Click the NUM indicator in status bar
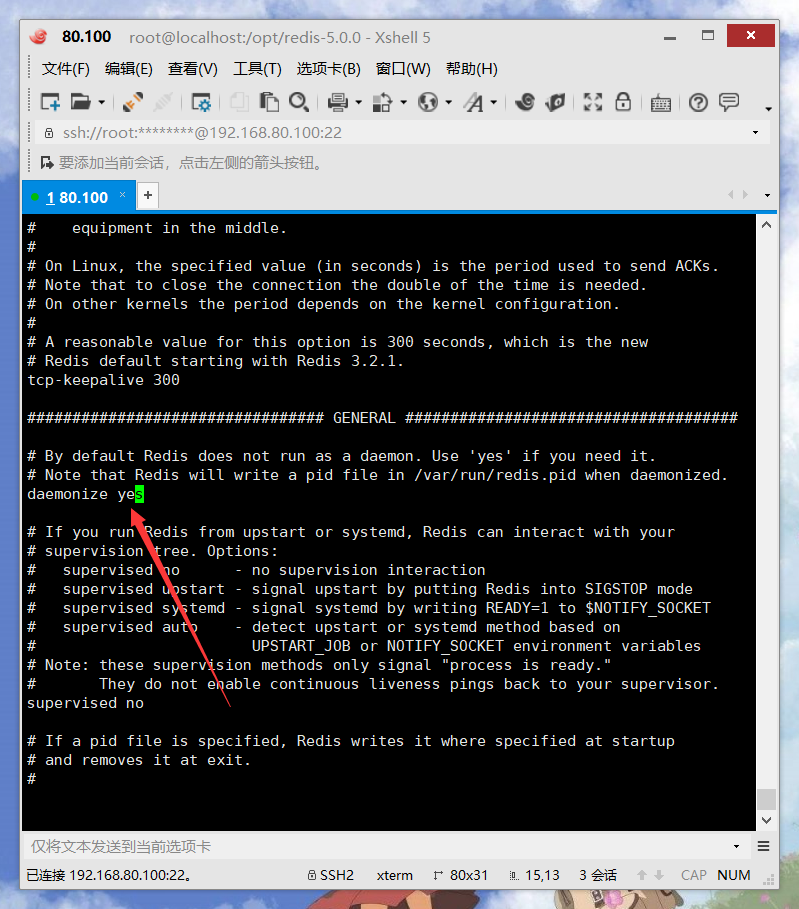799x909 pixels. coord(733,875)
